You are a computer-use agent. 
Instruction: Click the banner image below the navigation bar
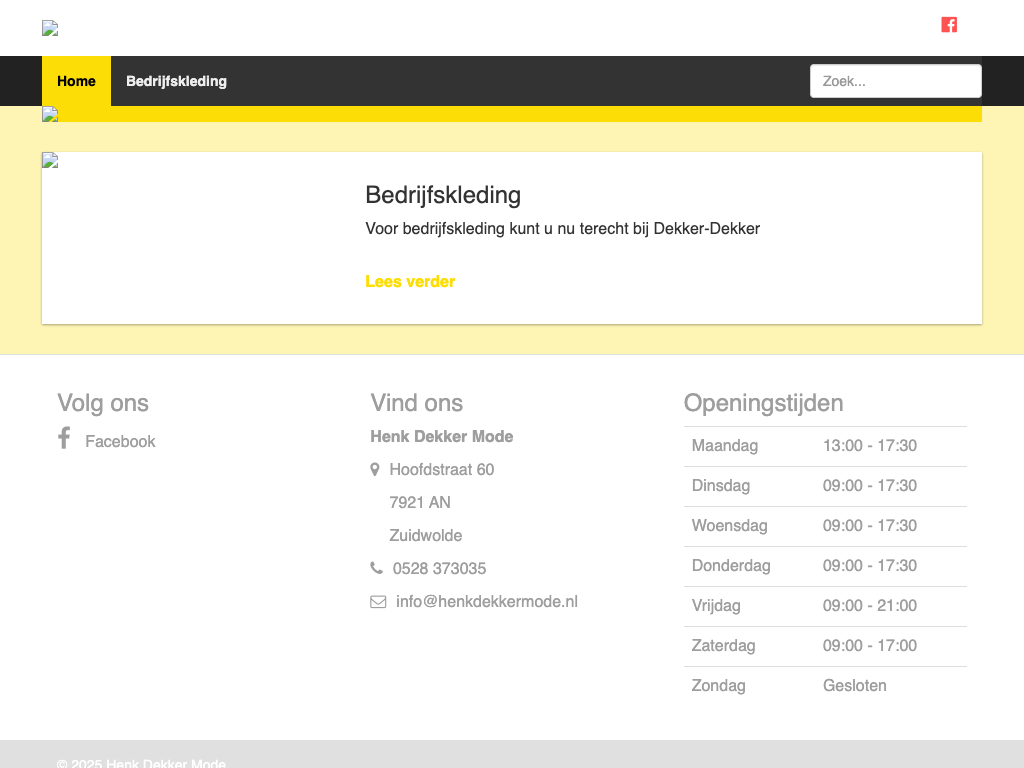tap(50, 114)
